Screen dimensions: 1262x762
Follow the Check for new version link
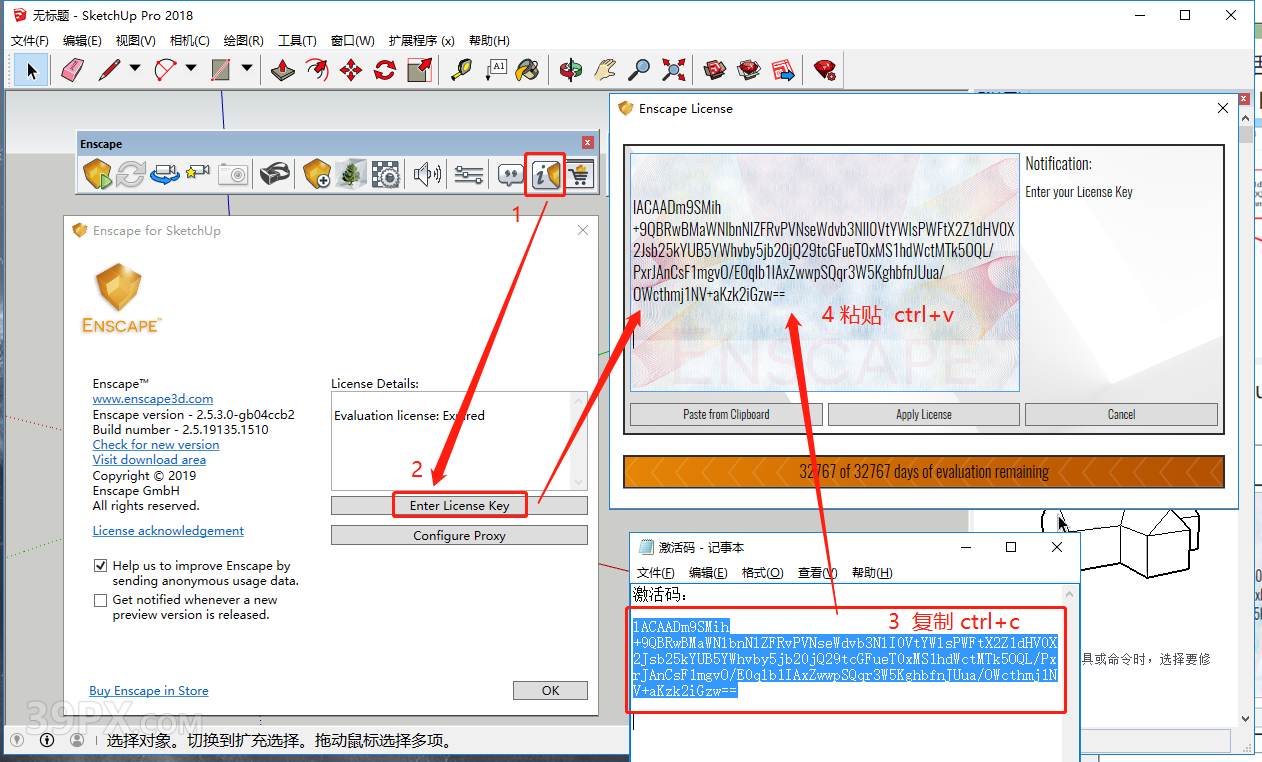tap(155, 445)
